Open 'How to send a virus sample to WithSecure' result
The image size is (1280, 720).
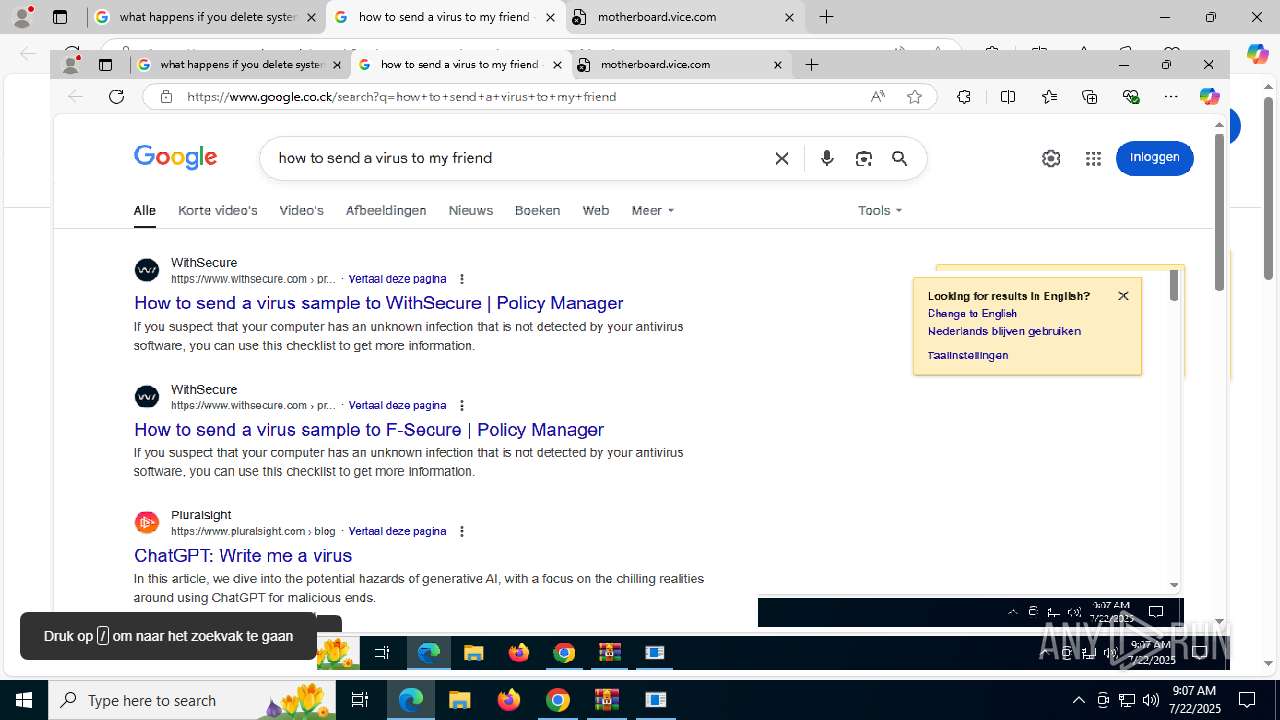click(x=379, y=303)
